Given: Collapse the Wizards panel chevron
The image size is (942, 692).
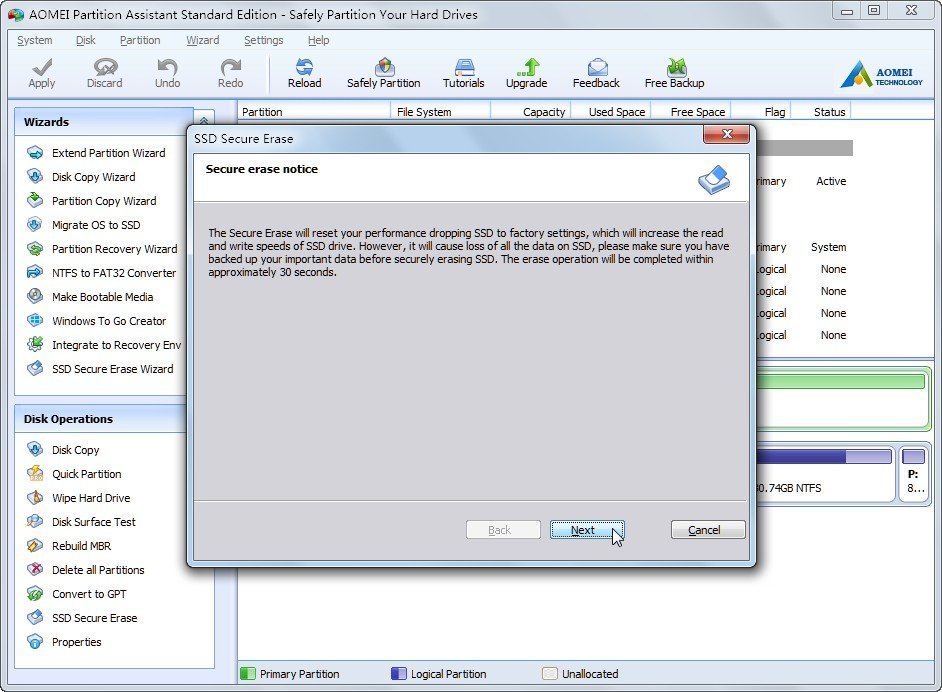Looking at the screenshot, I should click(x=204, y=120).
